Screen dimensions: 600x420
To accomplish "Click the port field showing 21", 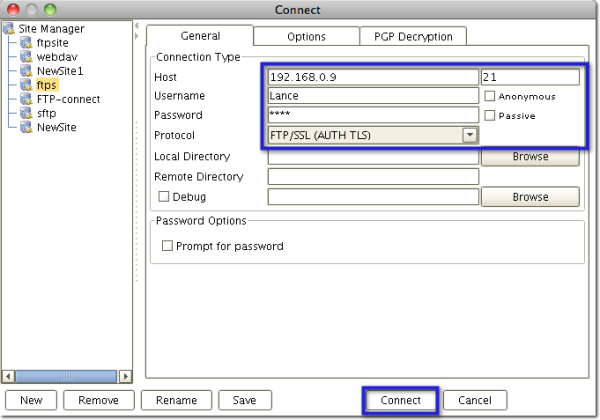I will (530, 77).
